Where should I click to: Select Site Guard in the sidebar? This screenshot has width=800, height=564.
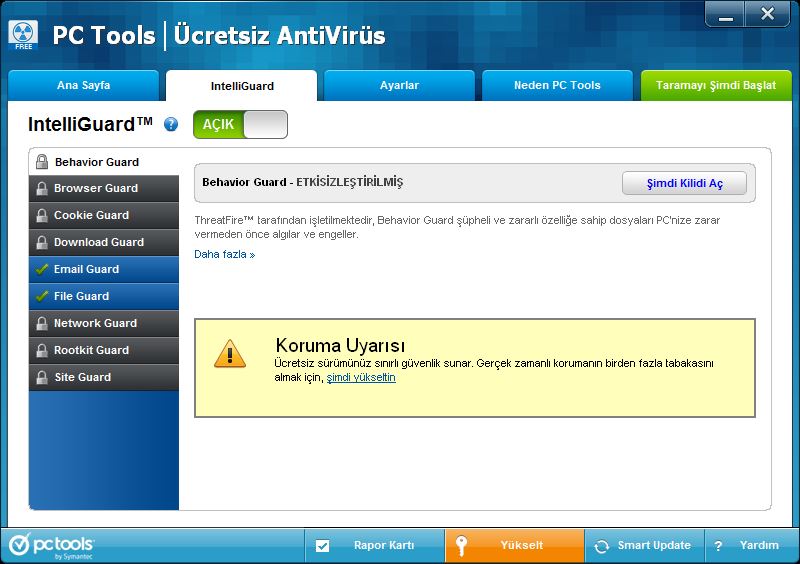click(104, 377)
